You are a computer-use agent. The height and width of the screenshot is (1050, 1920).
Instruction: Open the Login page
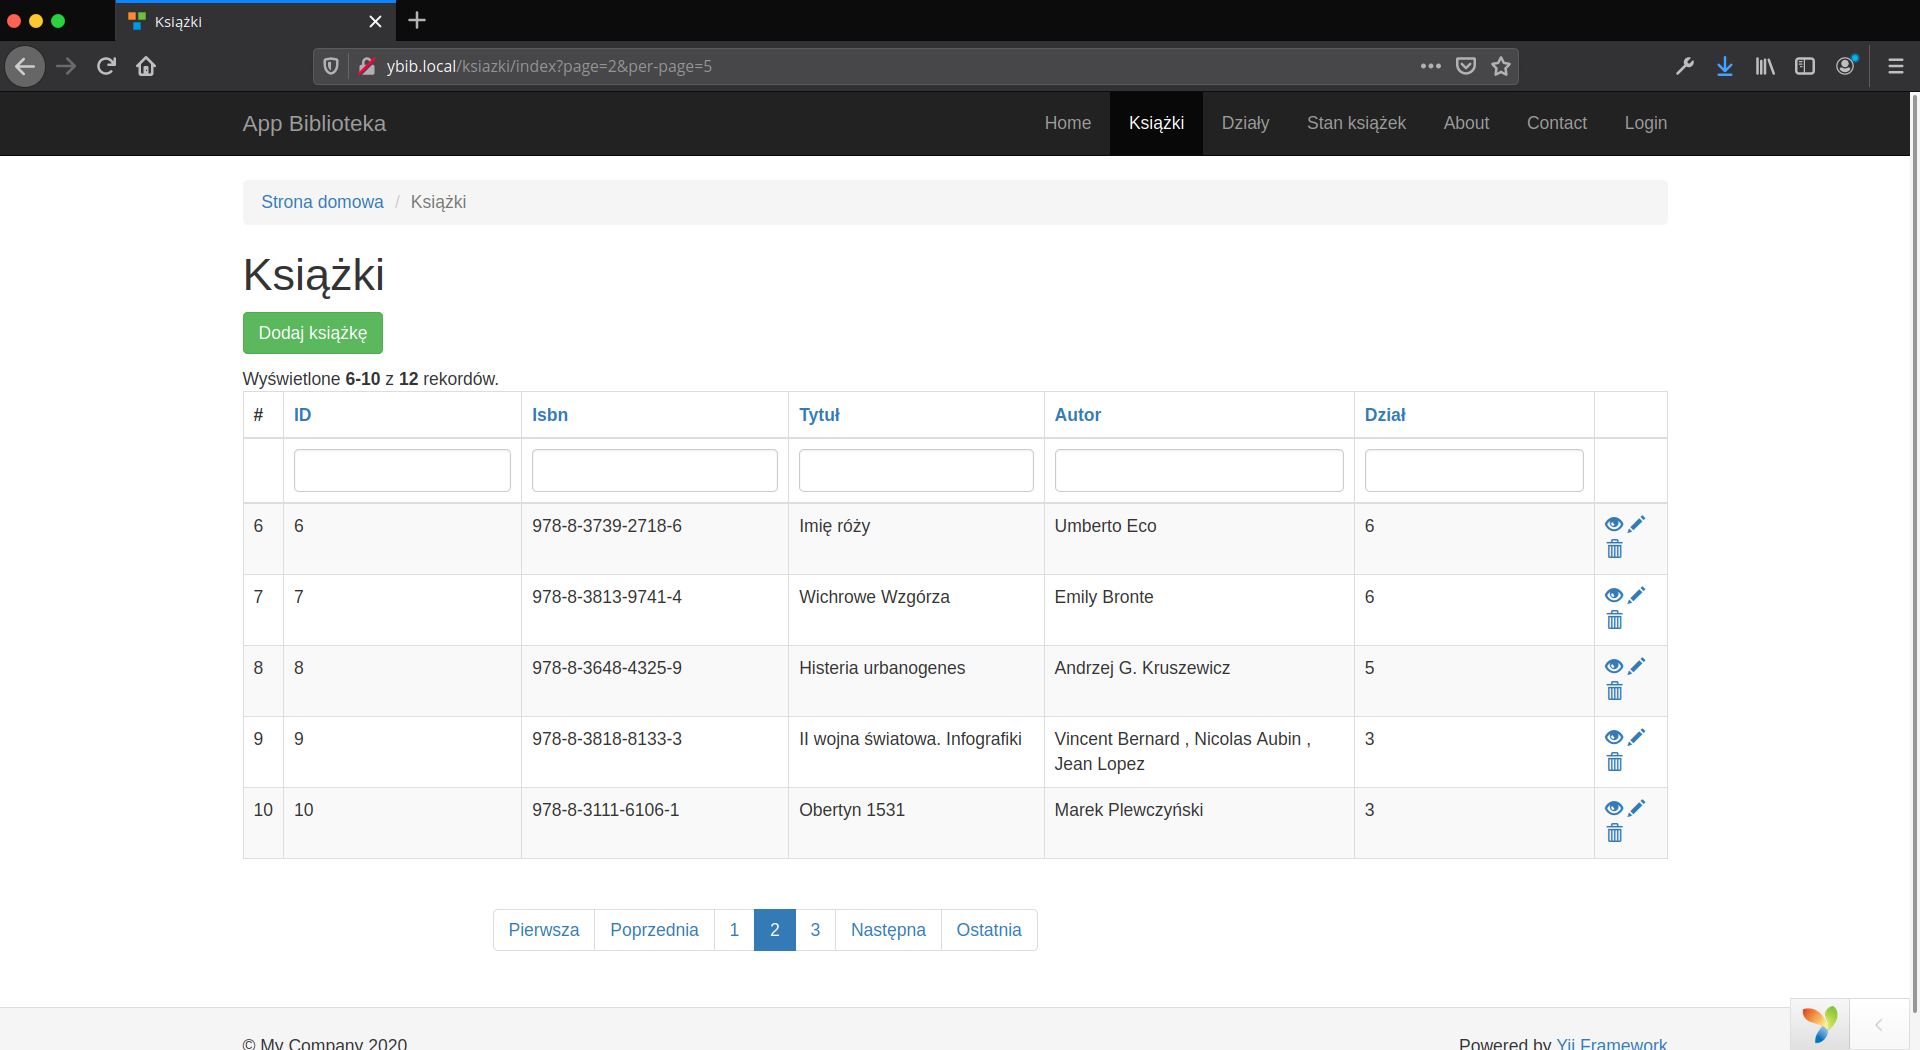click(x=1645, y=123)
